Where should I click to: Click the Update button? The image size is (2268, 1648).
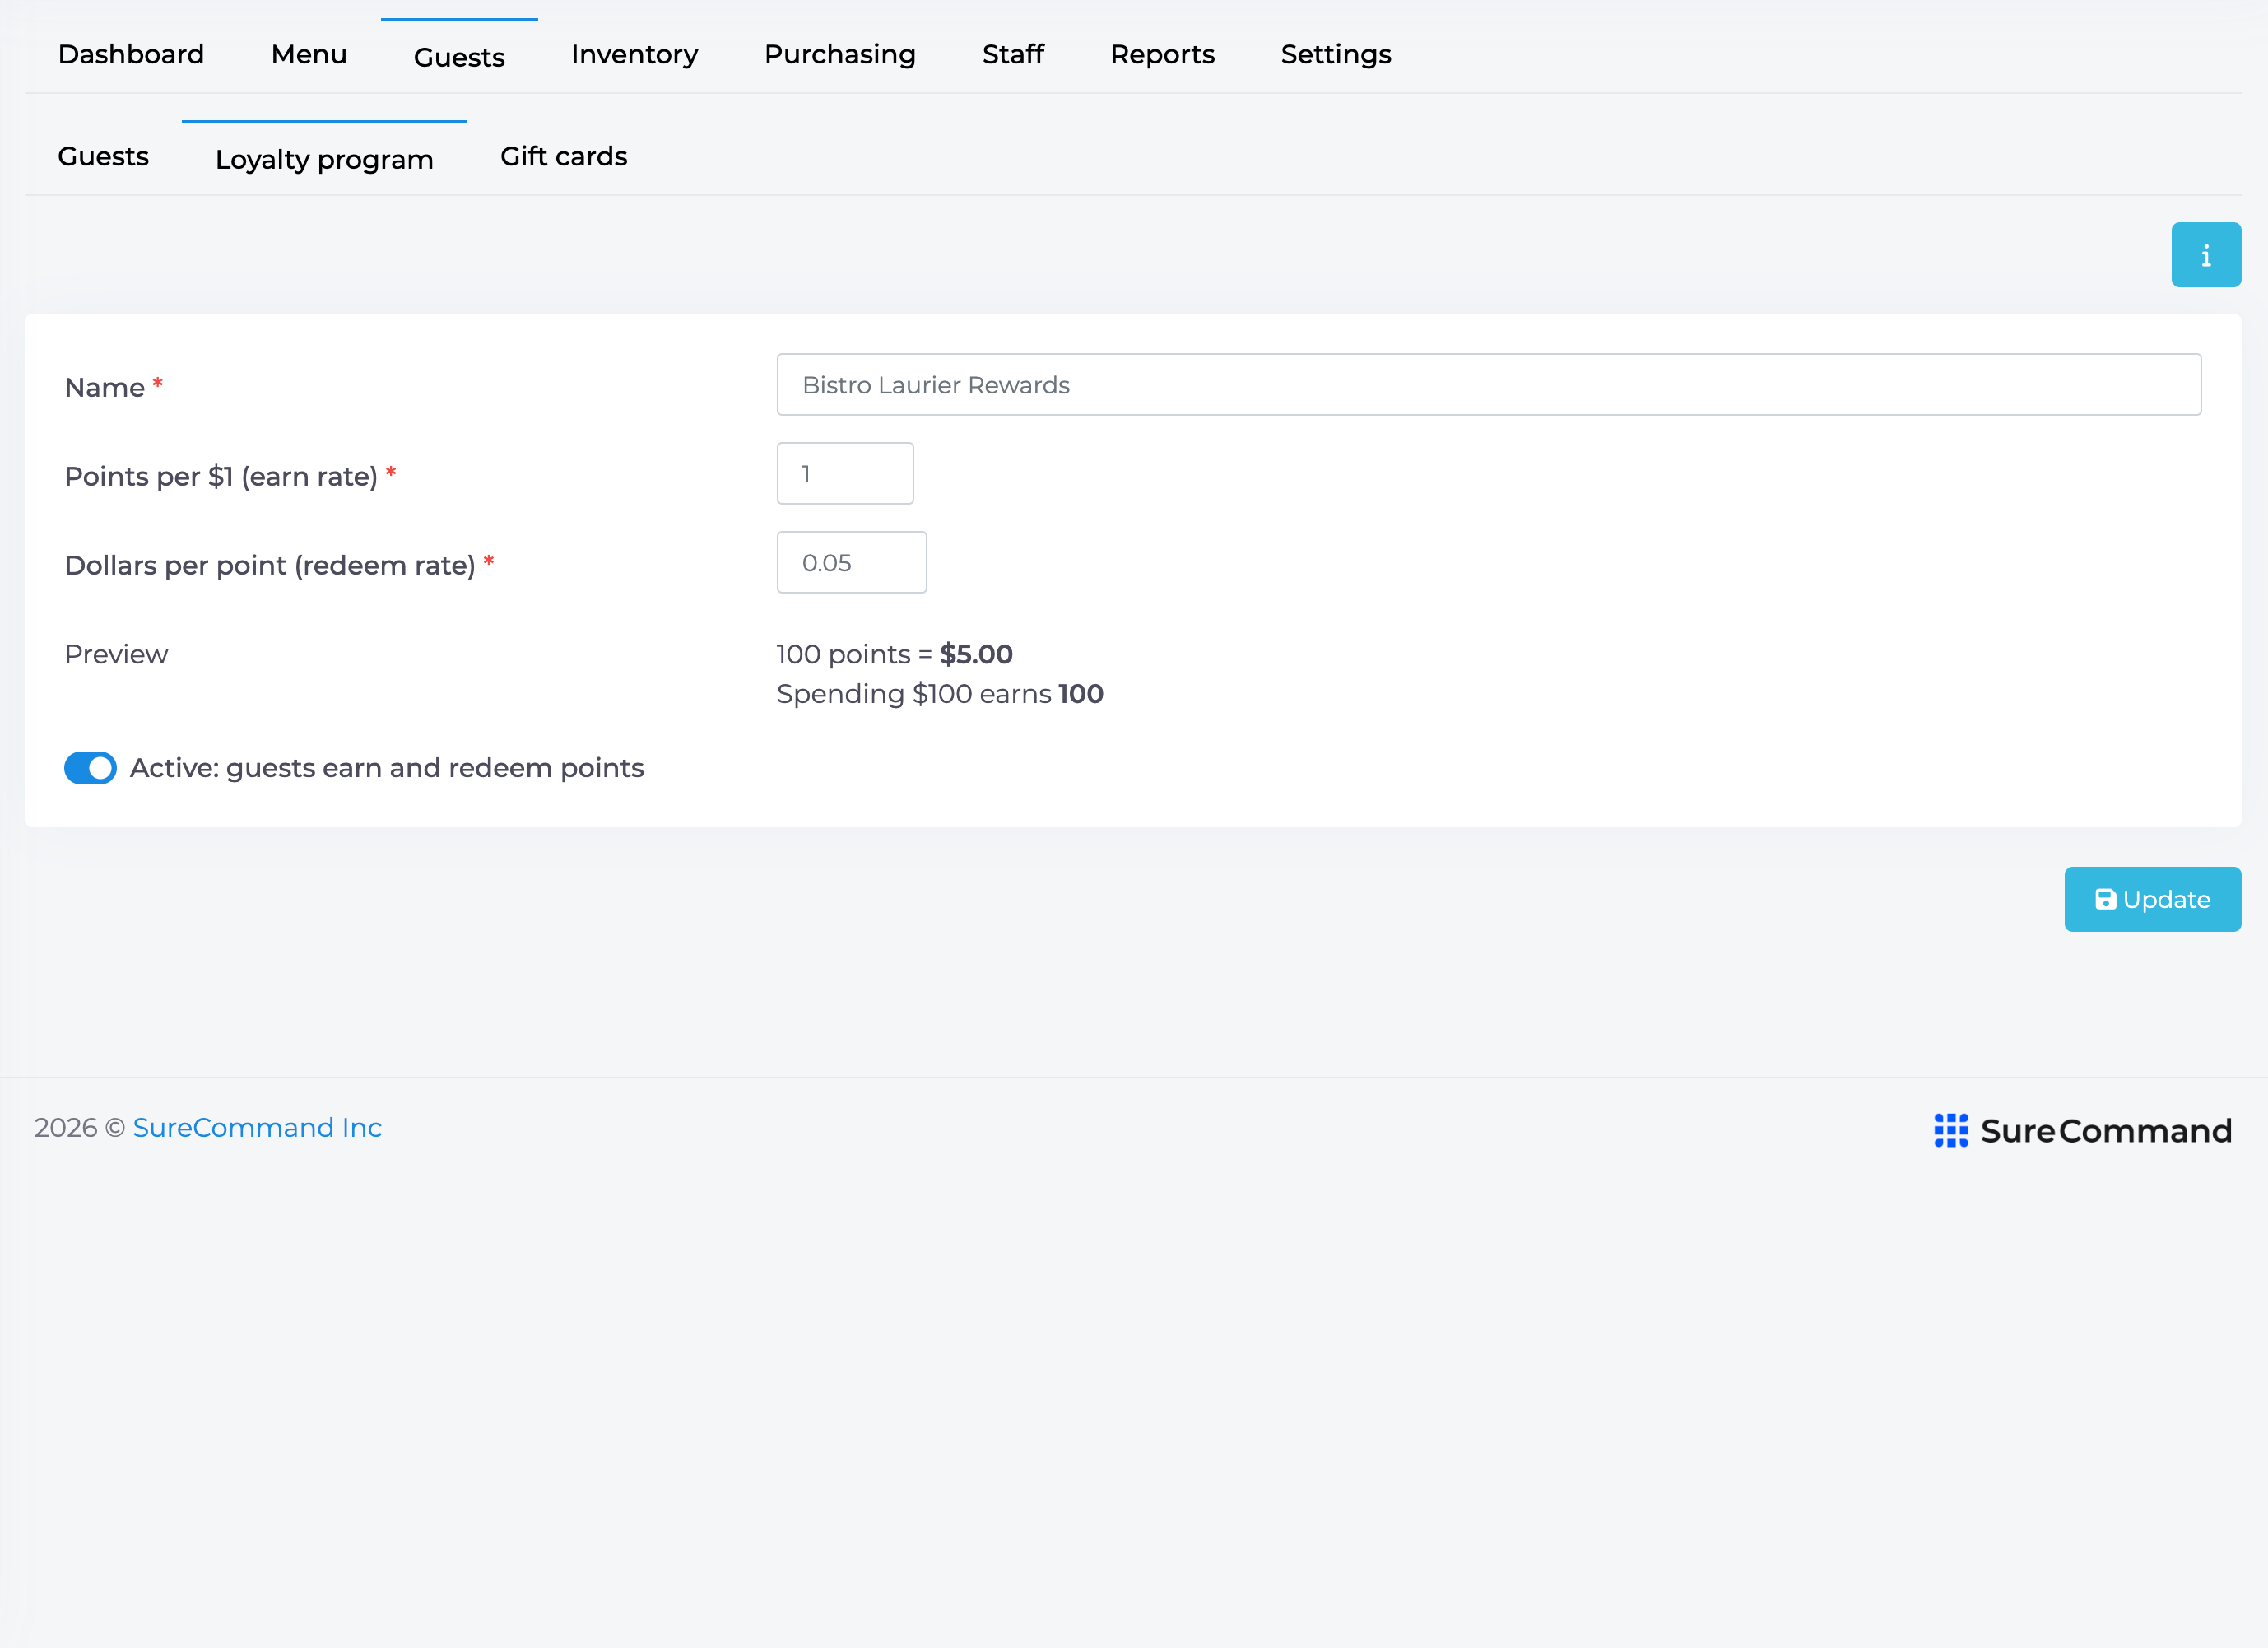(2152, 900)
